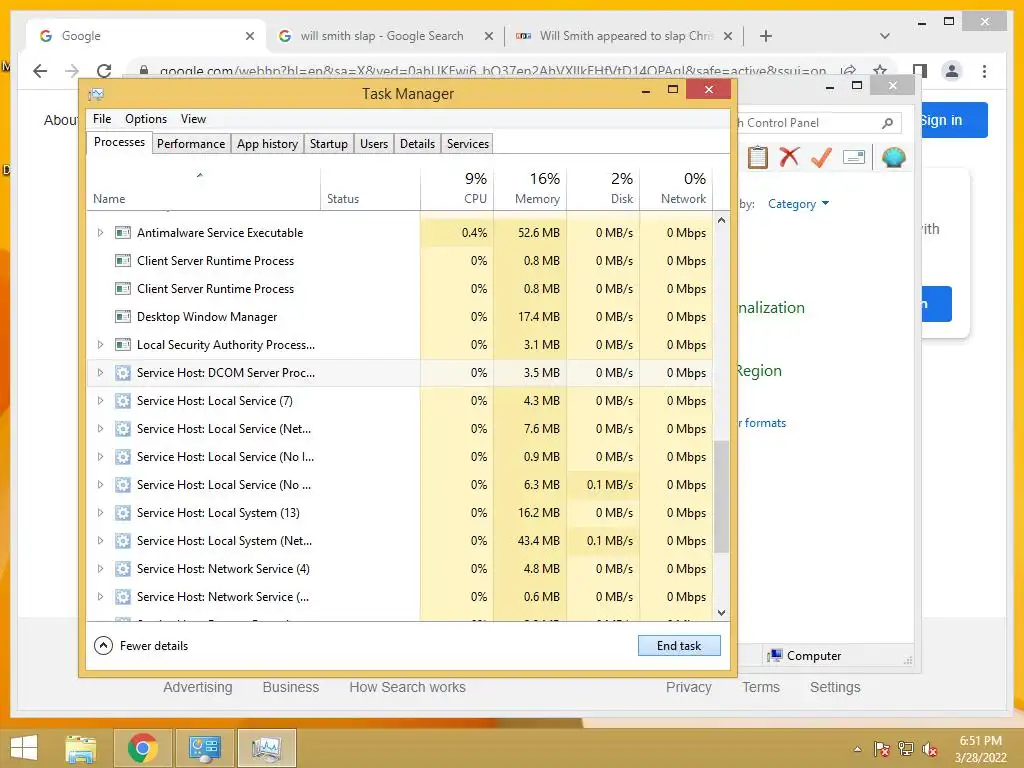Expand Local Security Authority Process row
The height and width of the screenshot is (768, 1024).
pos(100,345)
